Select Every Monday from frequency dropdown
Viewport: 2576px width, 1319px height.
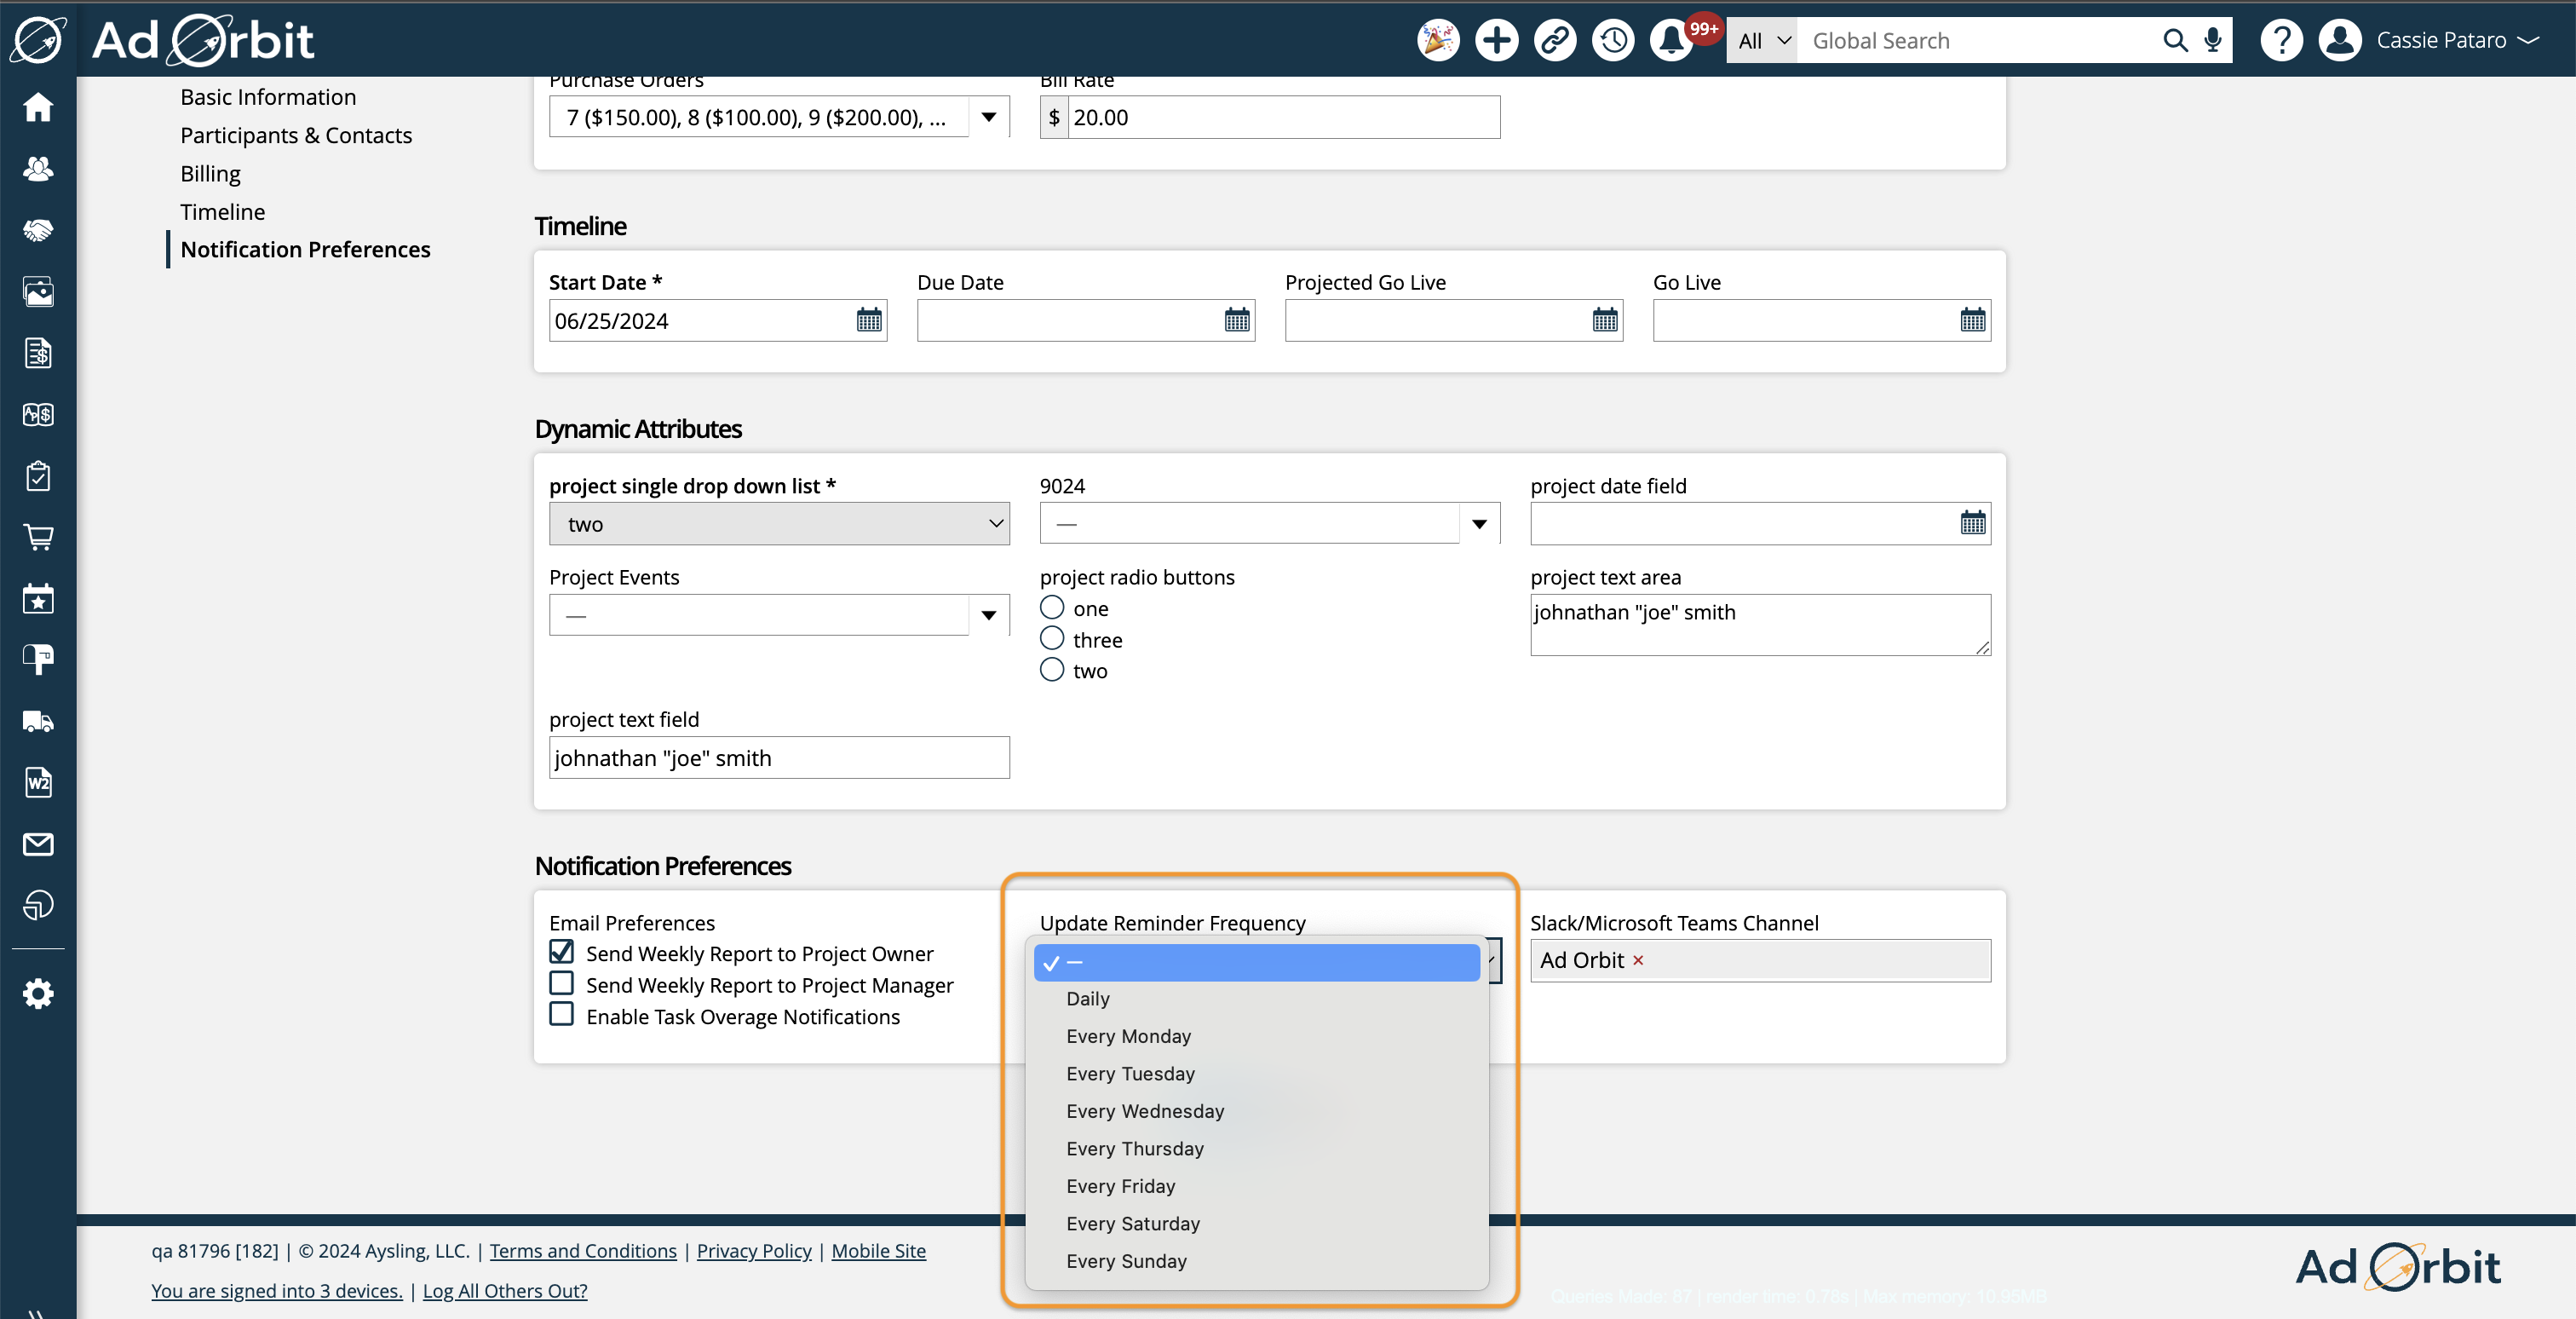pyautogui.click(x=1127, y=1034)
